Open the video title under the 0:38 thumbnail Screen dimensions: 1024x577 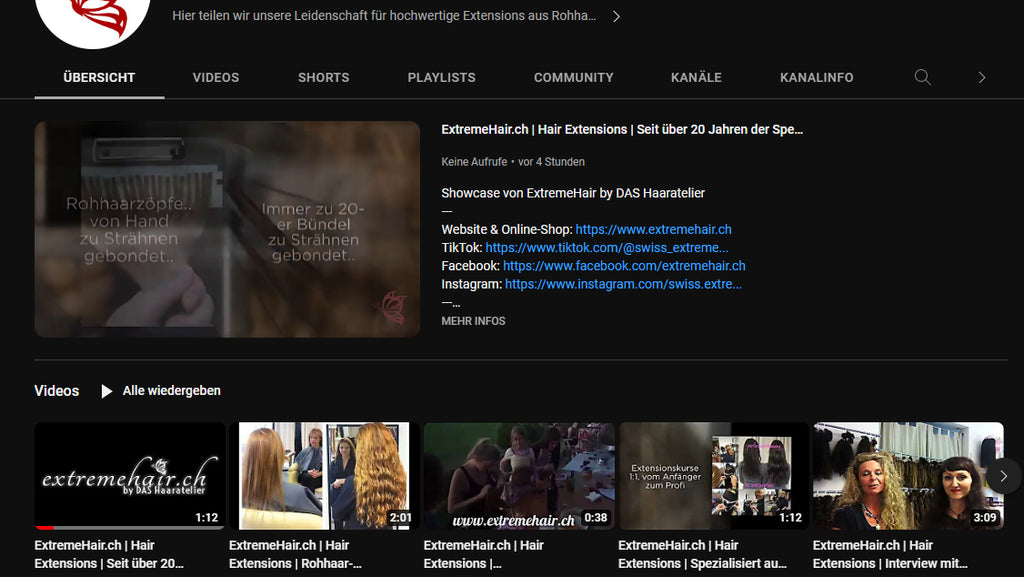483,554
